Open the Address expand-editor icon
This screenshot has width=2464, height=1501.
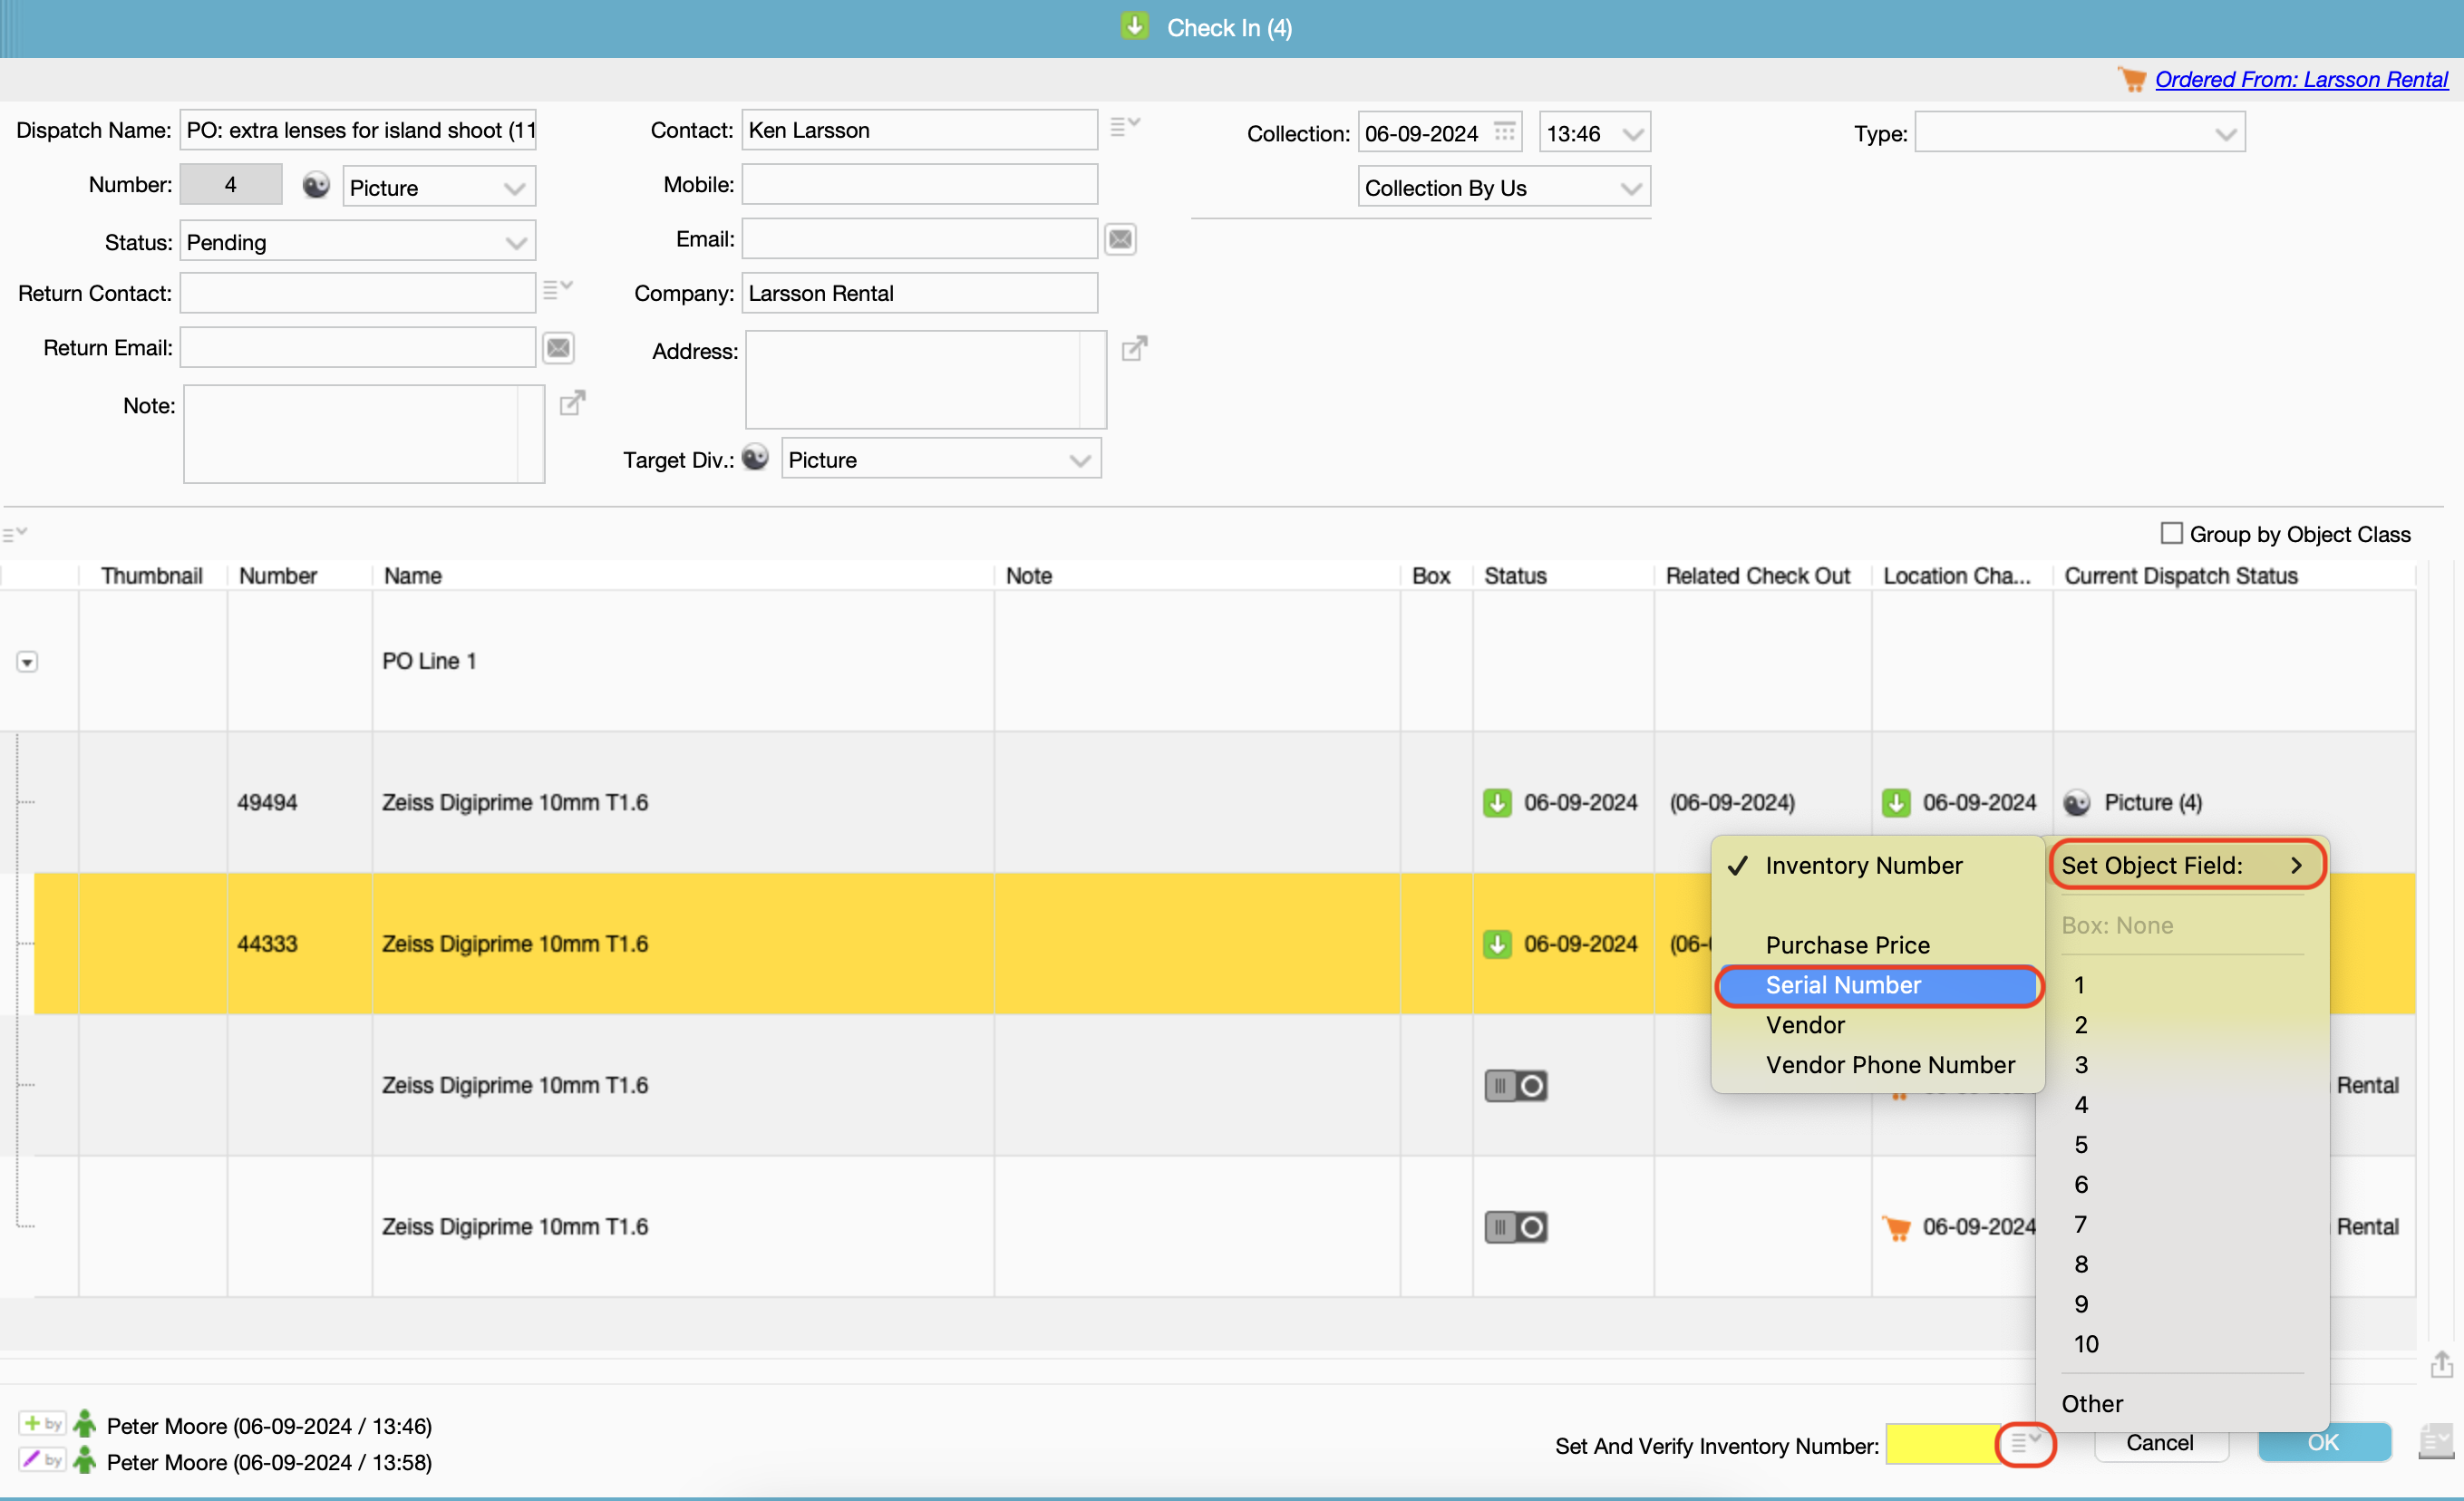point(1134,348)
